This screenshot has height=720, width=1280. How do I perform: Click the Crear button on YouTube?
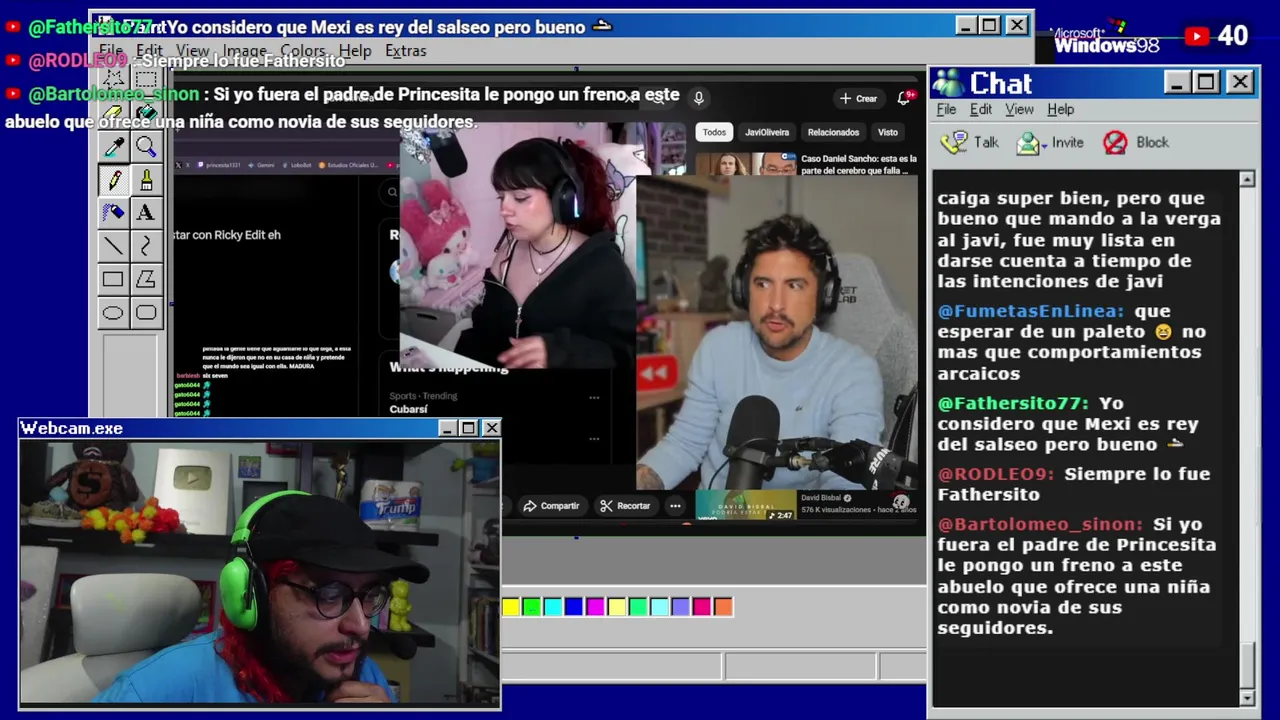[859, 98]
